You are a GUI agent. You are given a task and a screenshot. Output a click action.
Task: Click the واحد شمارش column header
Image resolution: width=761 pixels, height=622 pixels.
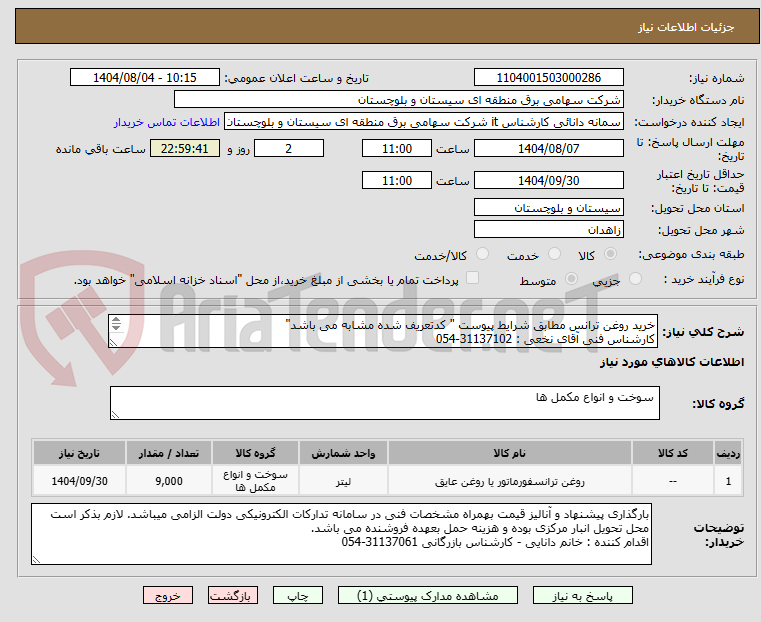pyautogui.click(x=343, y=453)
